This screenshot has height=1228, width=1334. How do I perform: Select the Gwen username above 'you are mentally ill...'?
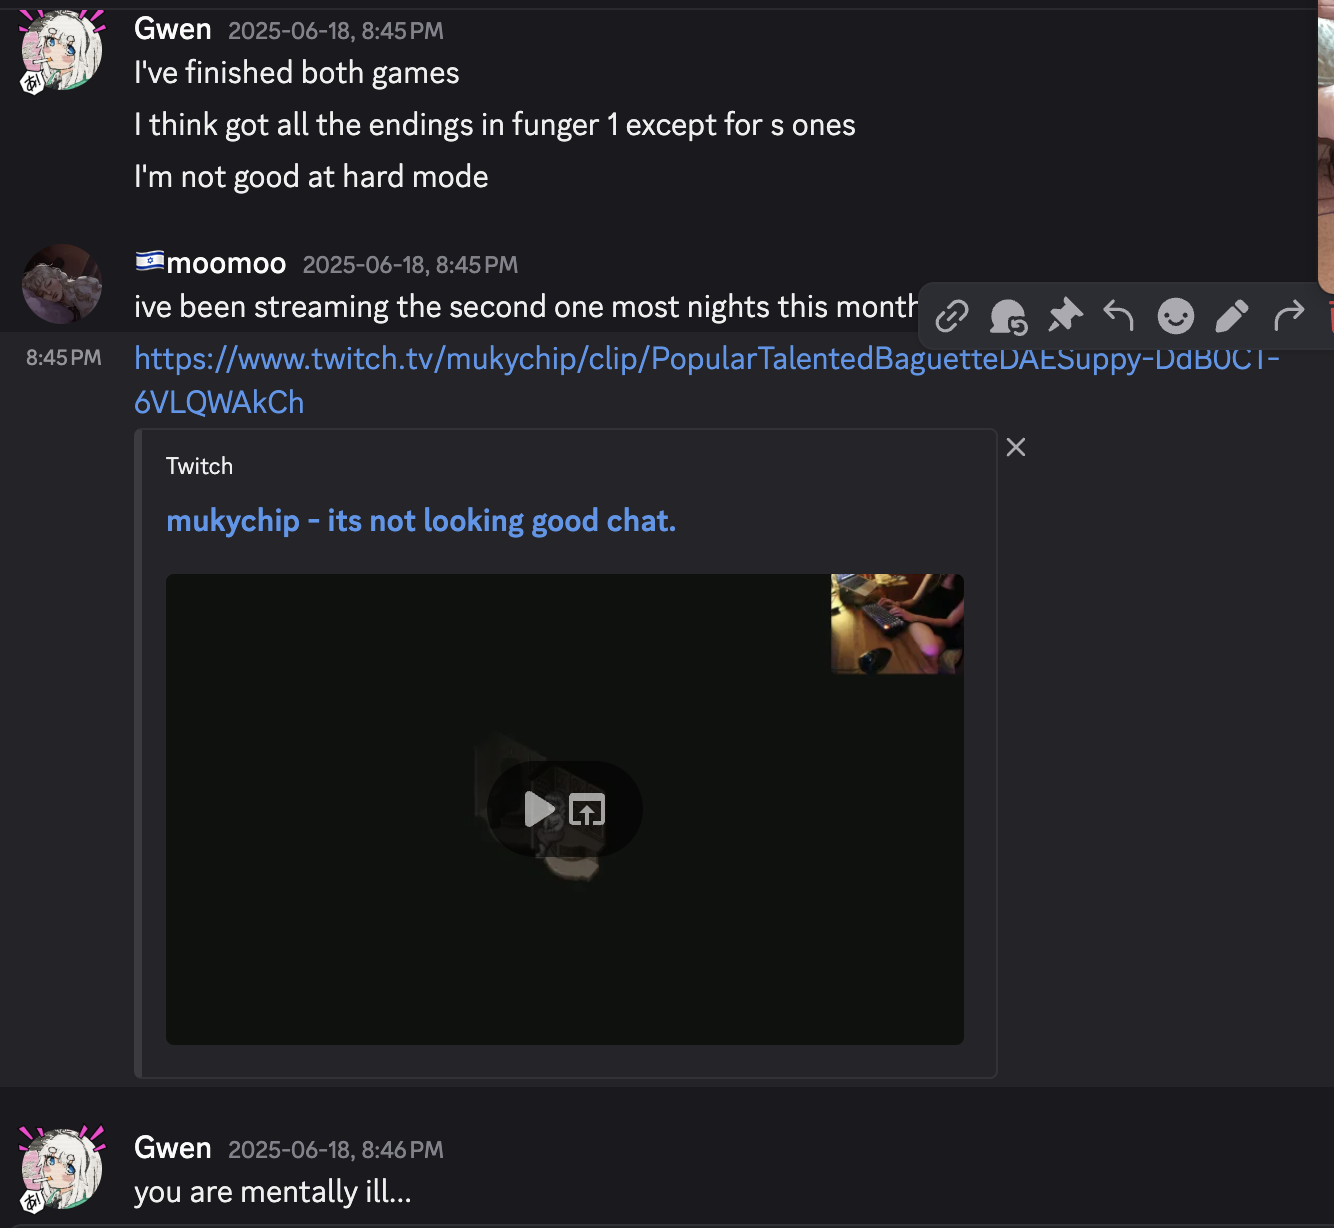click(173, 1148)
